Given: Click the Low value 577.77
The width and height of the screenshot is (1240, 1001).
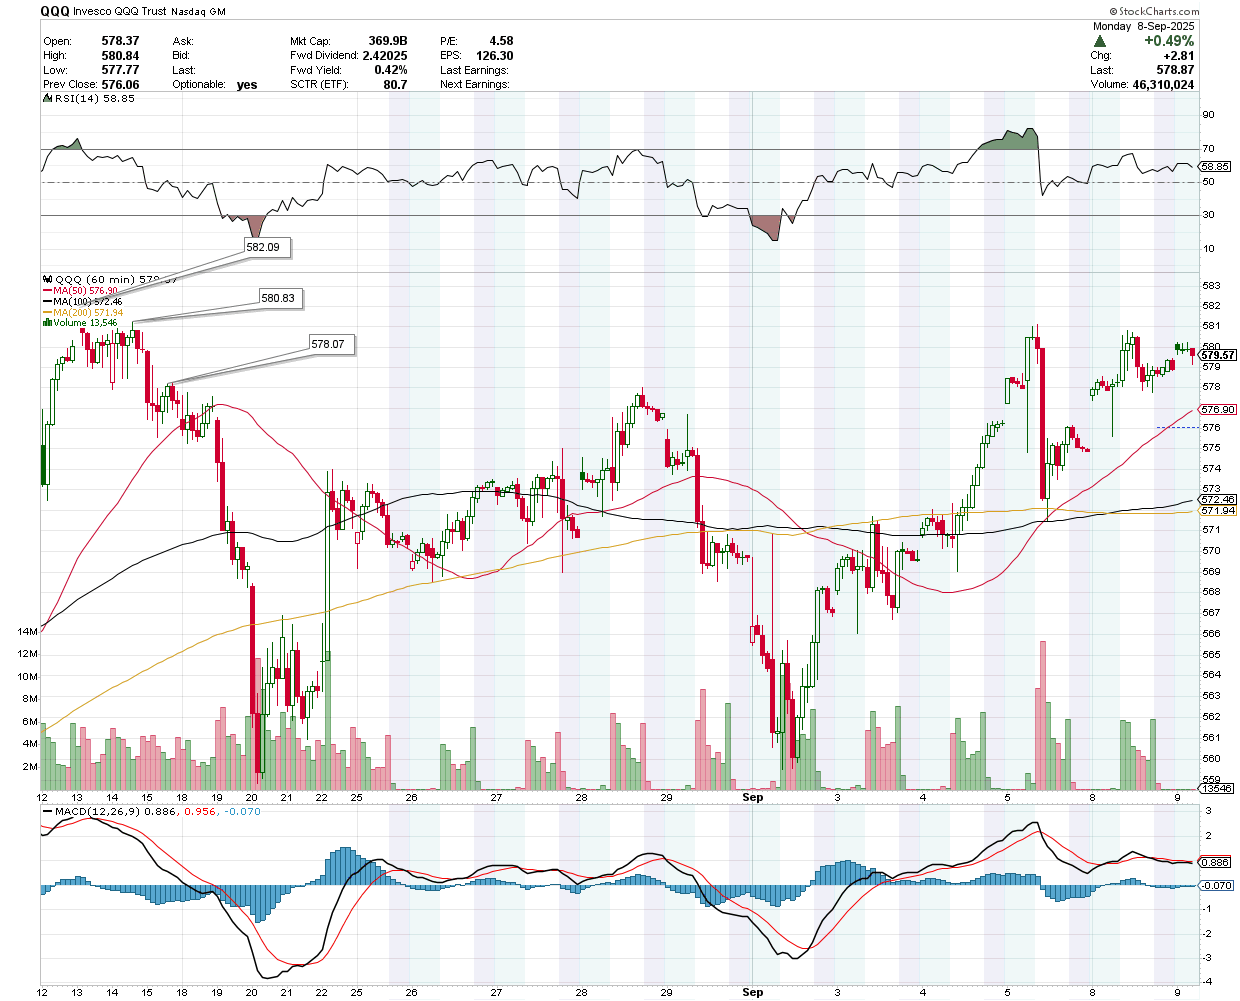Looking at the screenshot, I should point(120,70).
